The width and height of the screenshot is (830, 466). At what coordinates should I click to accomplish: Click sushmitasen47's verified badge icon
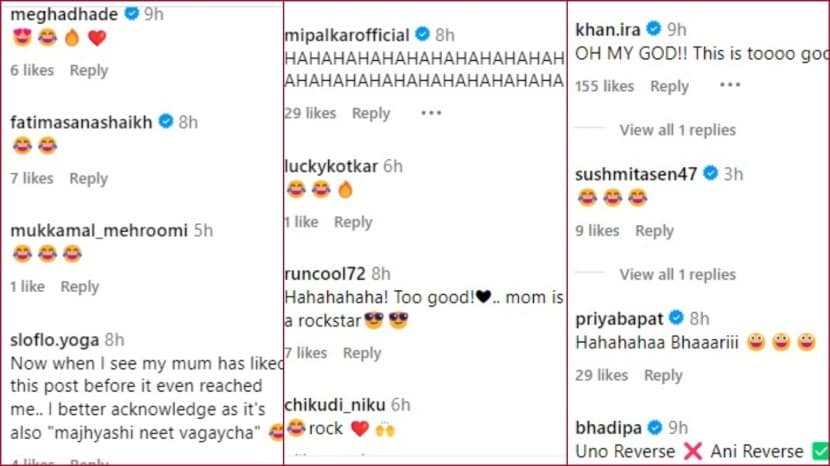[x=711, y=174]
